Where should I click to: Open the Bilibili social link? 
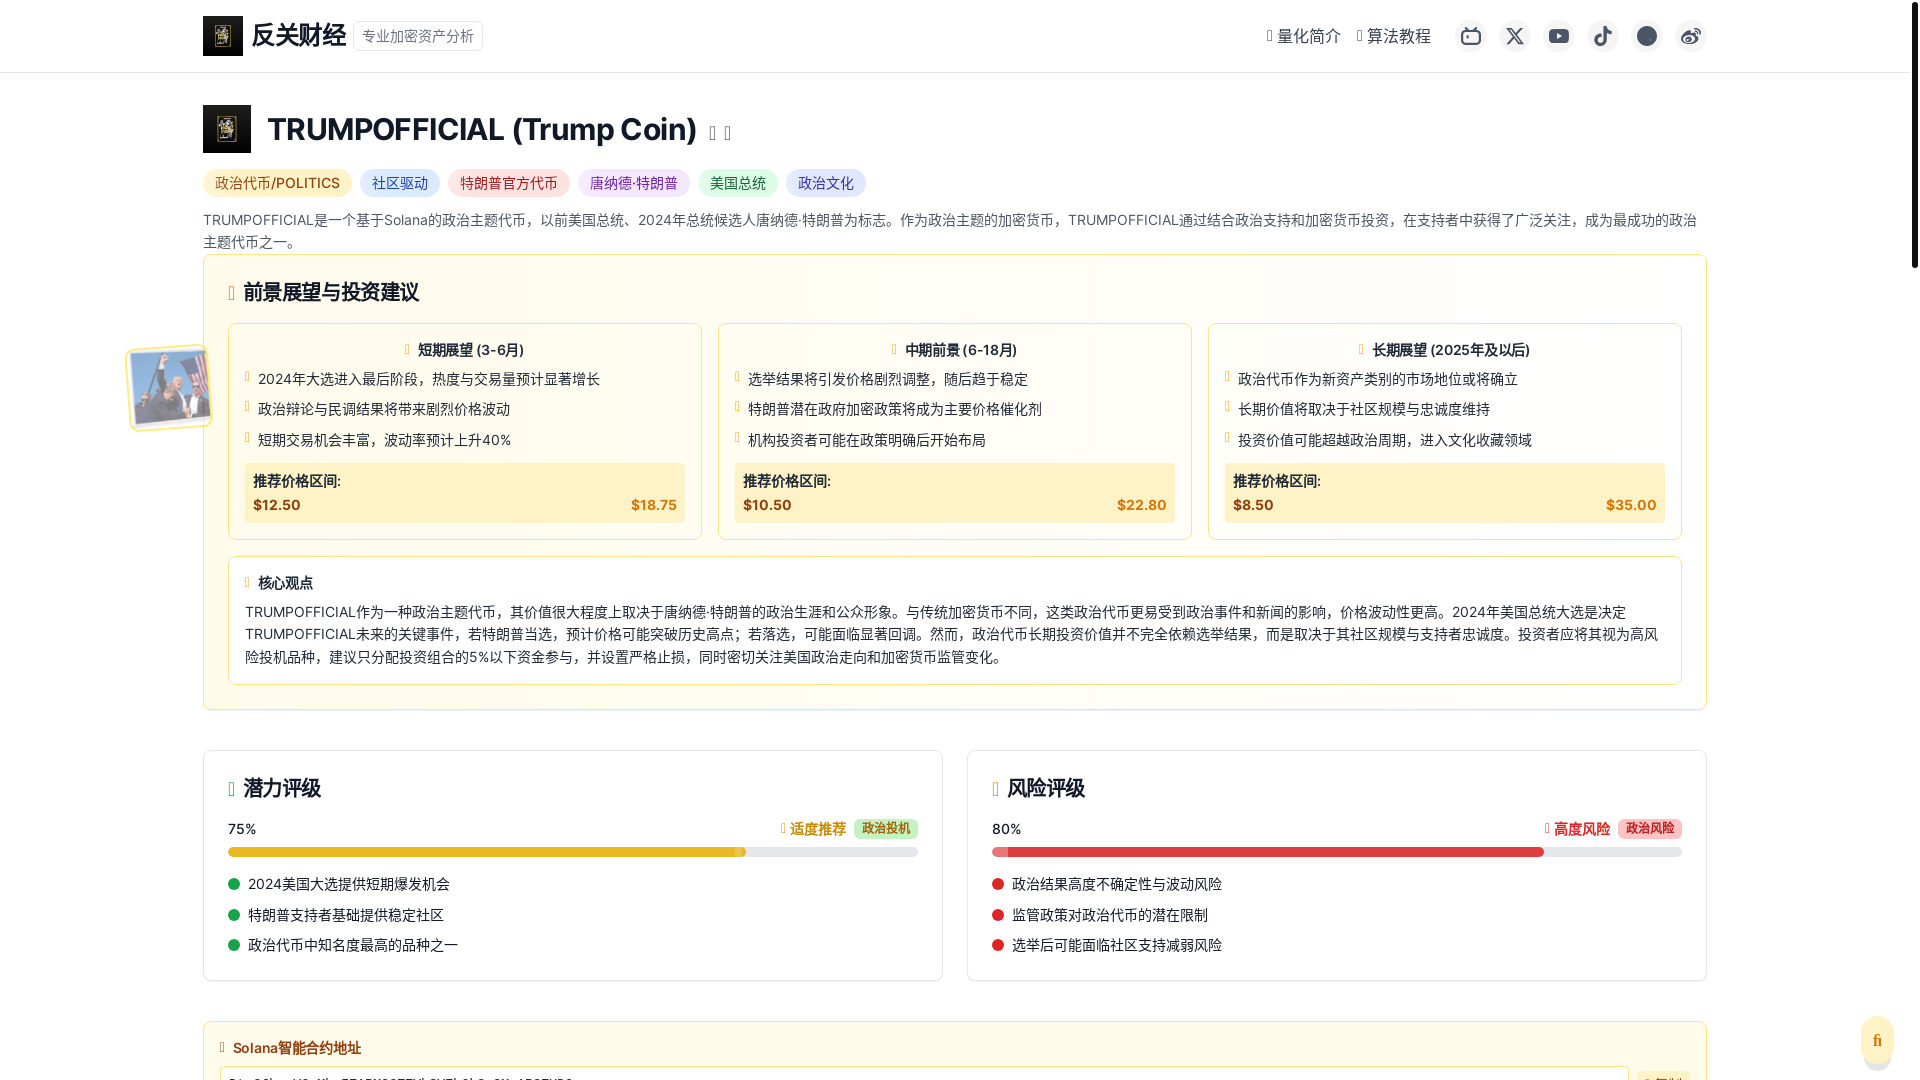point(1471,36)
